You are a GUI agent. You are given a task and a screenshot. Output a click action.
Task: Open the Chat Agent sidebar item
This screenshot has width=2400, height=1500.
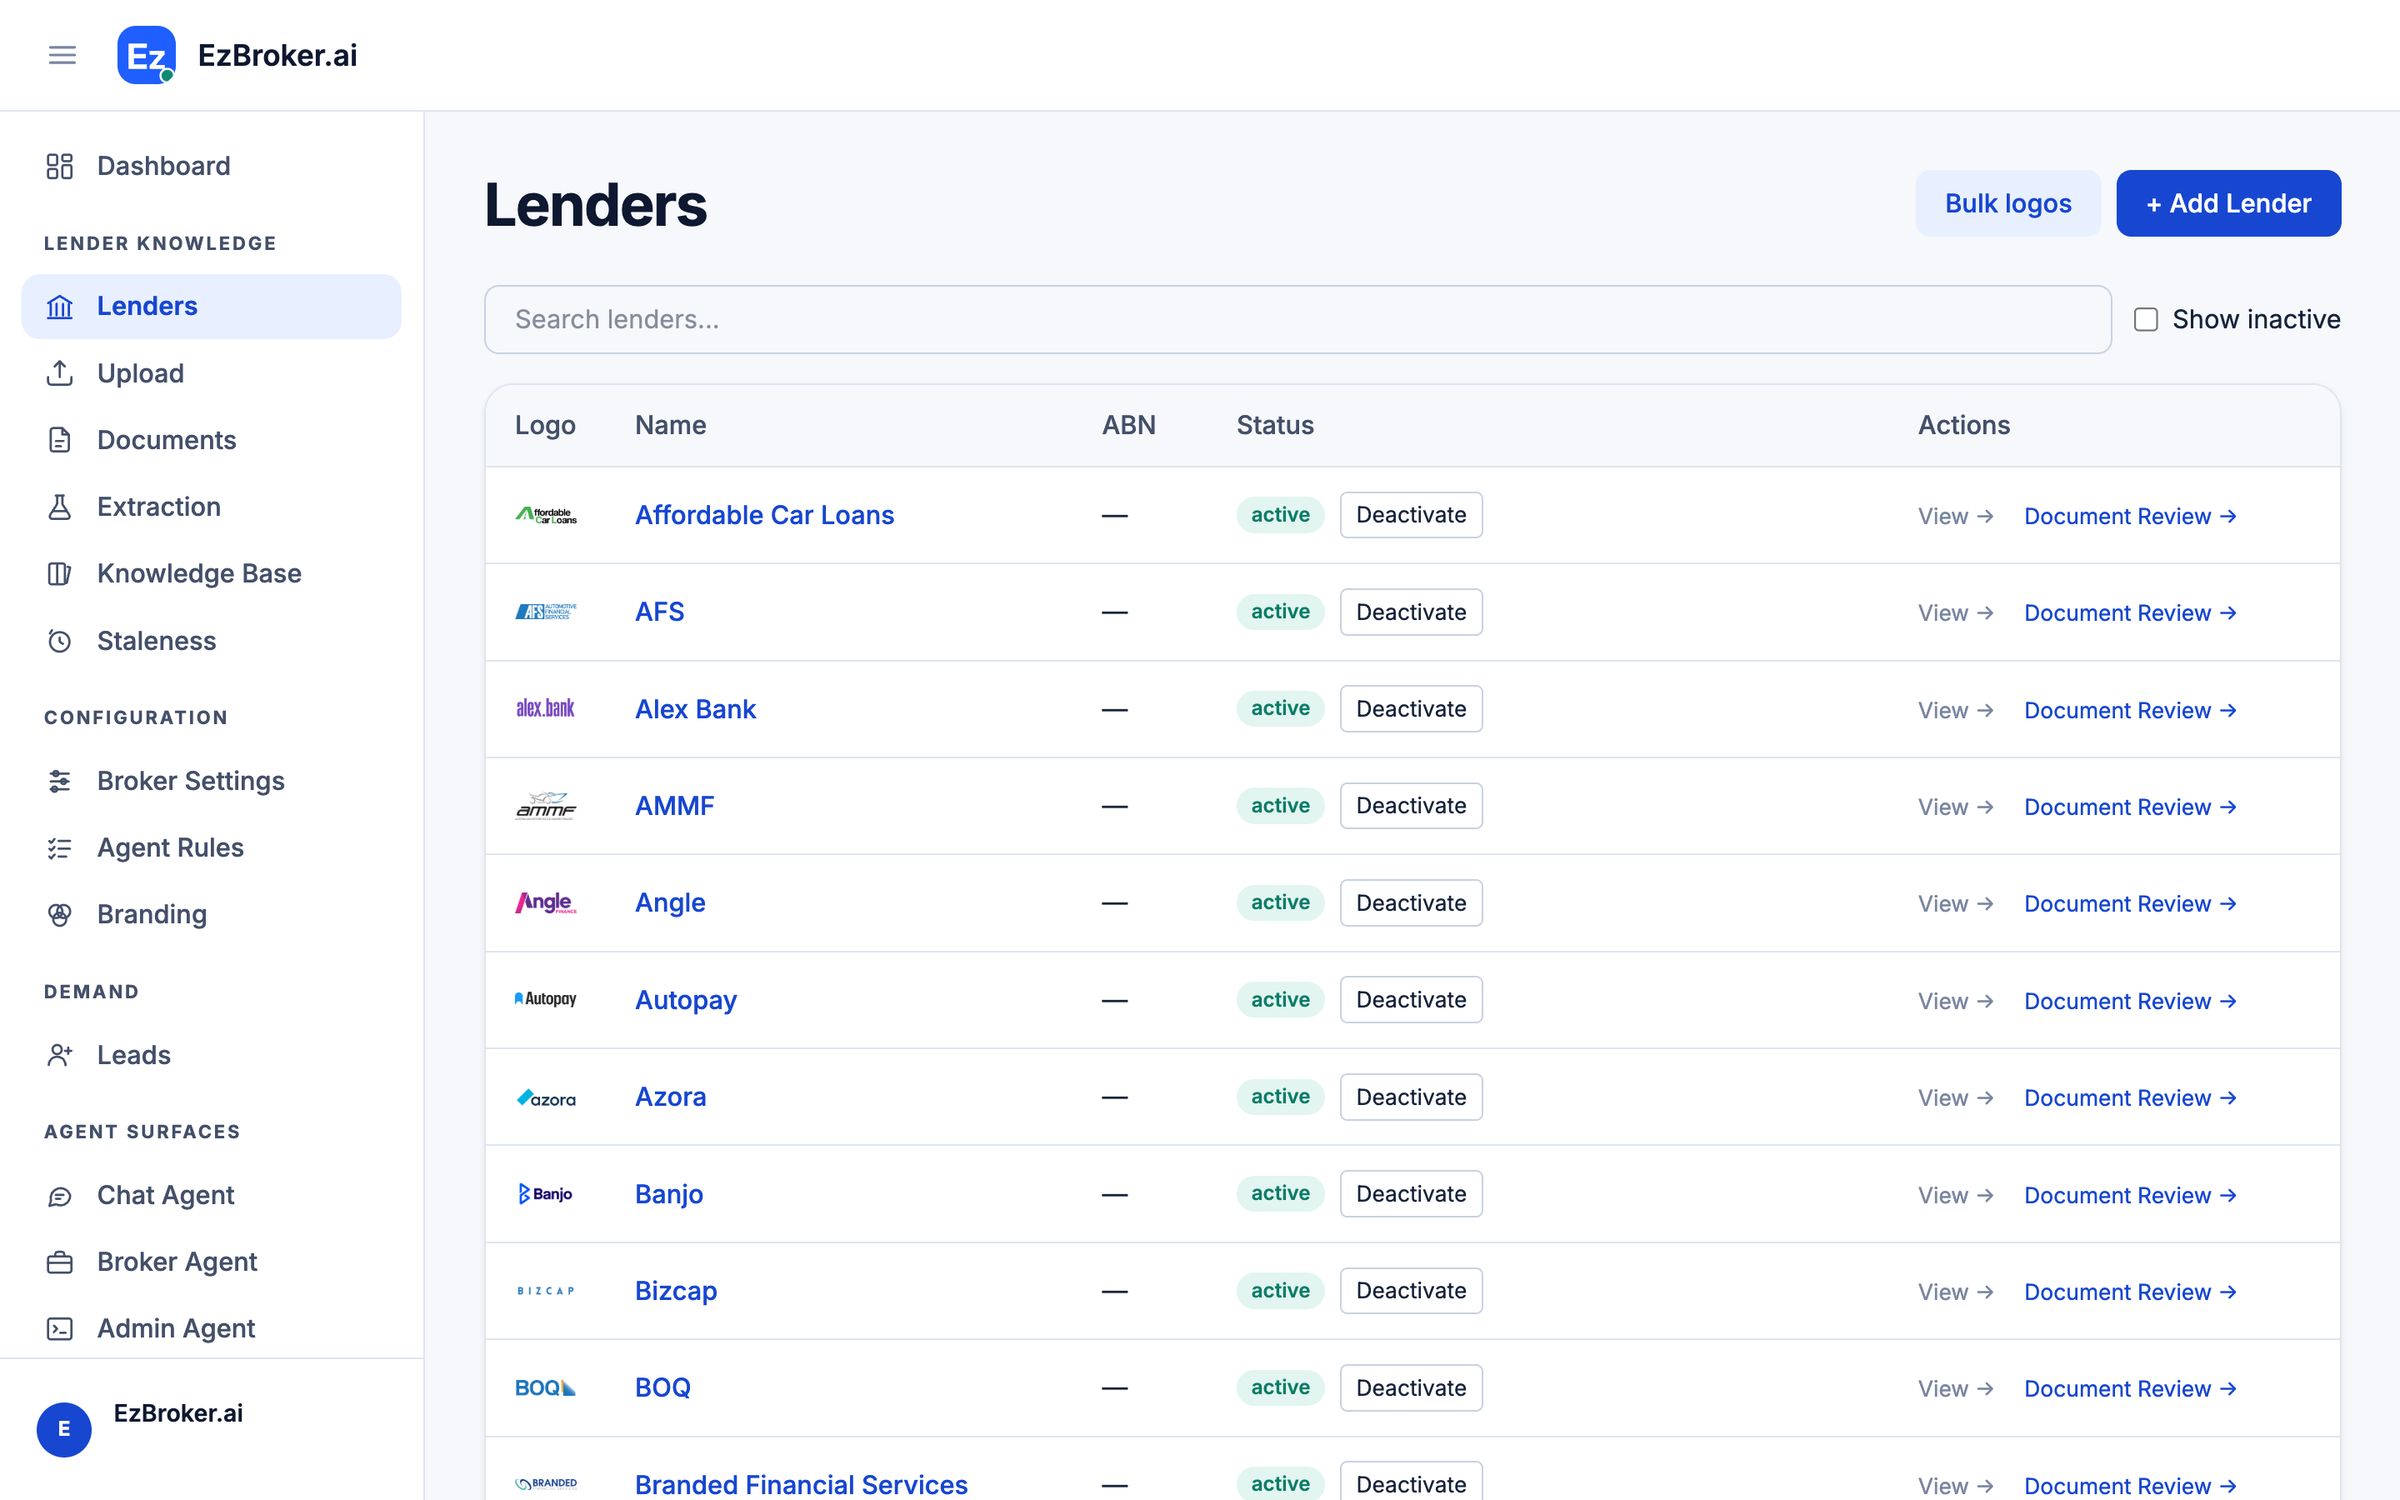click(x=211, y=1196)
